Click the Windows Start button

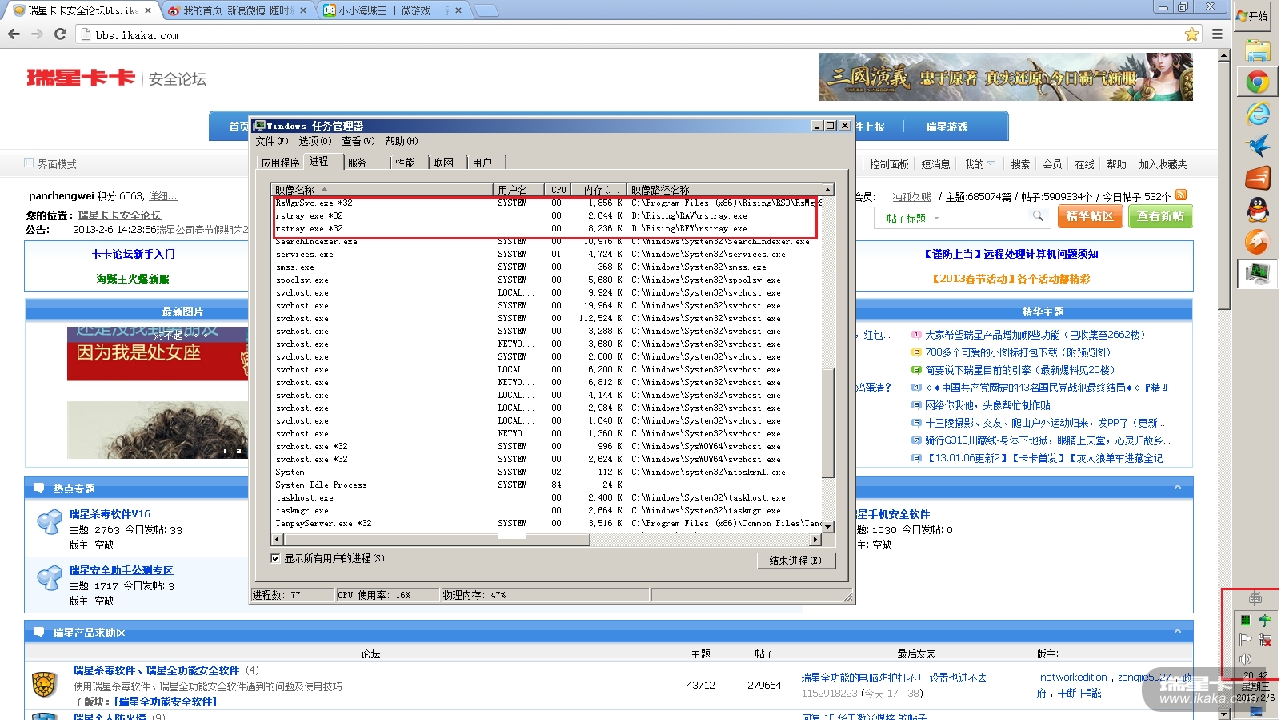[1255, 16]
